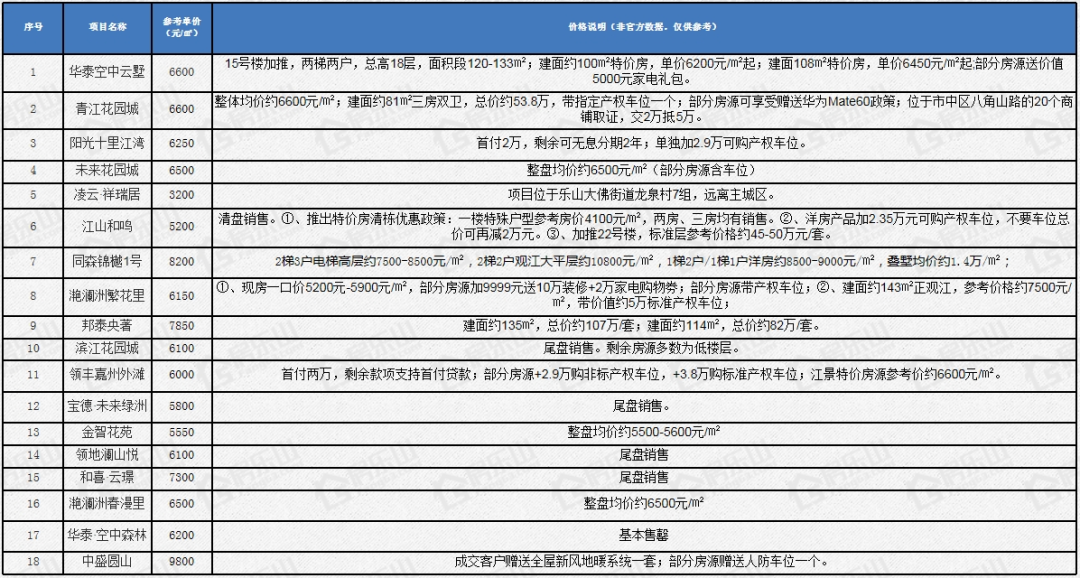Click the note starting with 首付两万
The height and width of the screenshot is (578, 1080).
click(x=641, y=373)
